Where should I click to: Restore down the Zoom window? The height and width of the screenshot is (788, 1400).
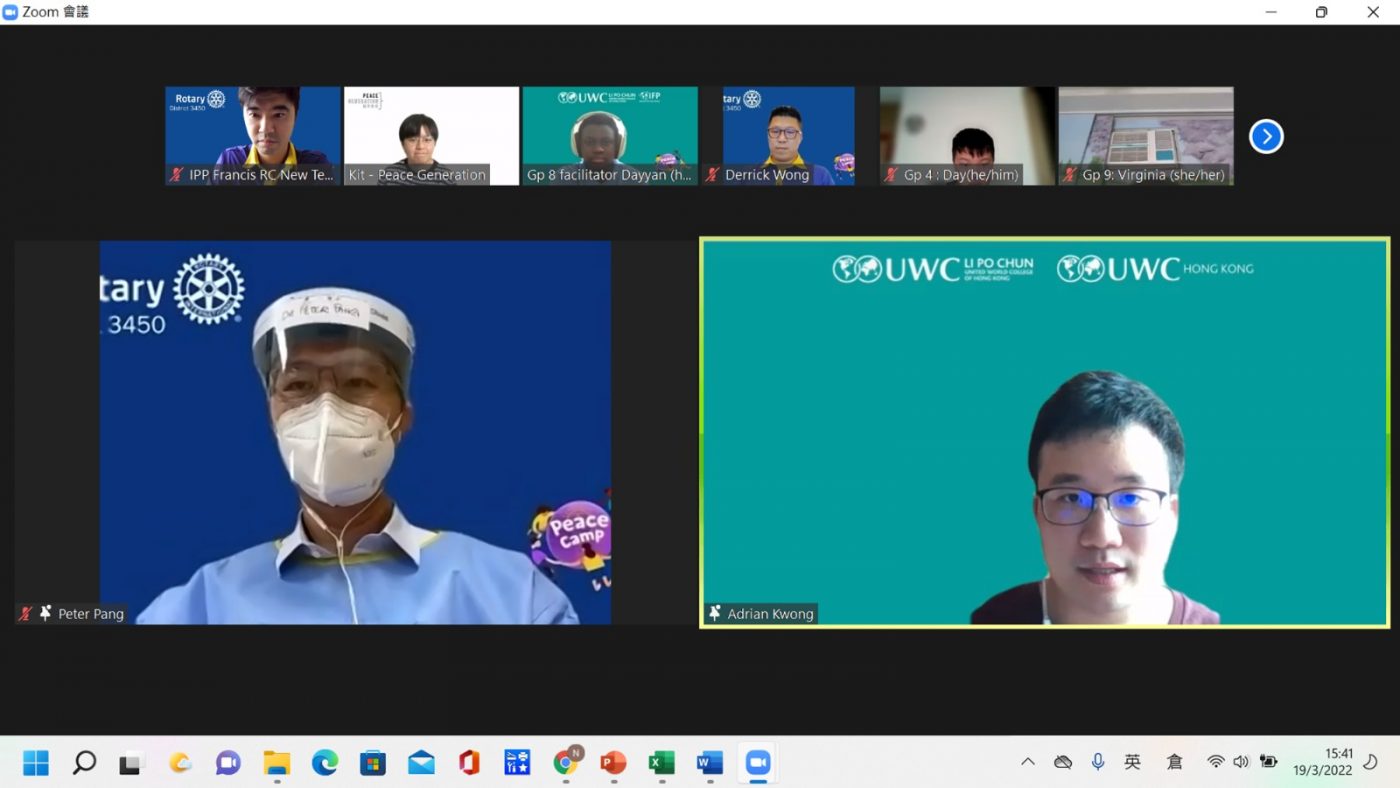(1322, 12)
